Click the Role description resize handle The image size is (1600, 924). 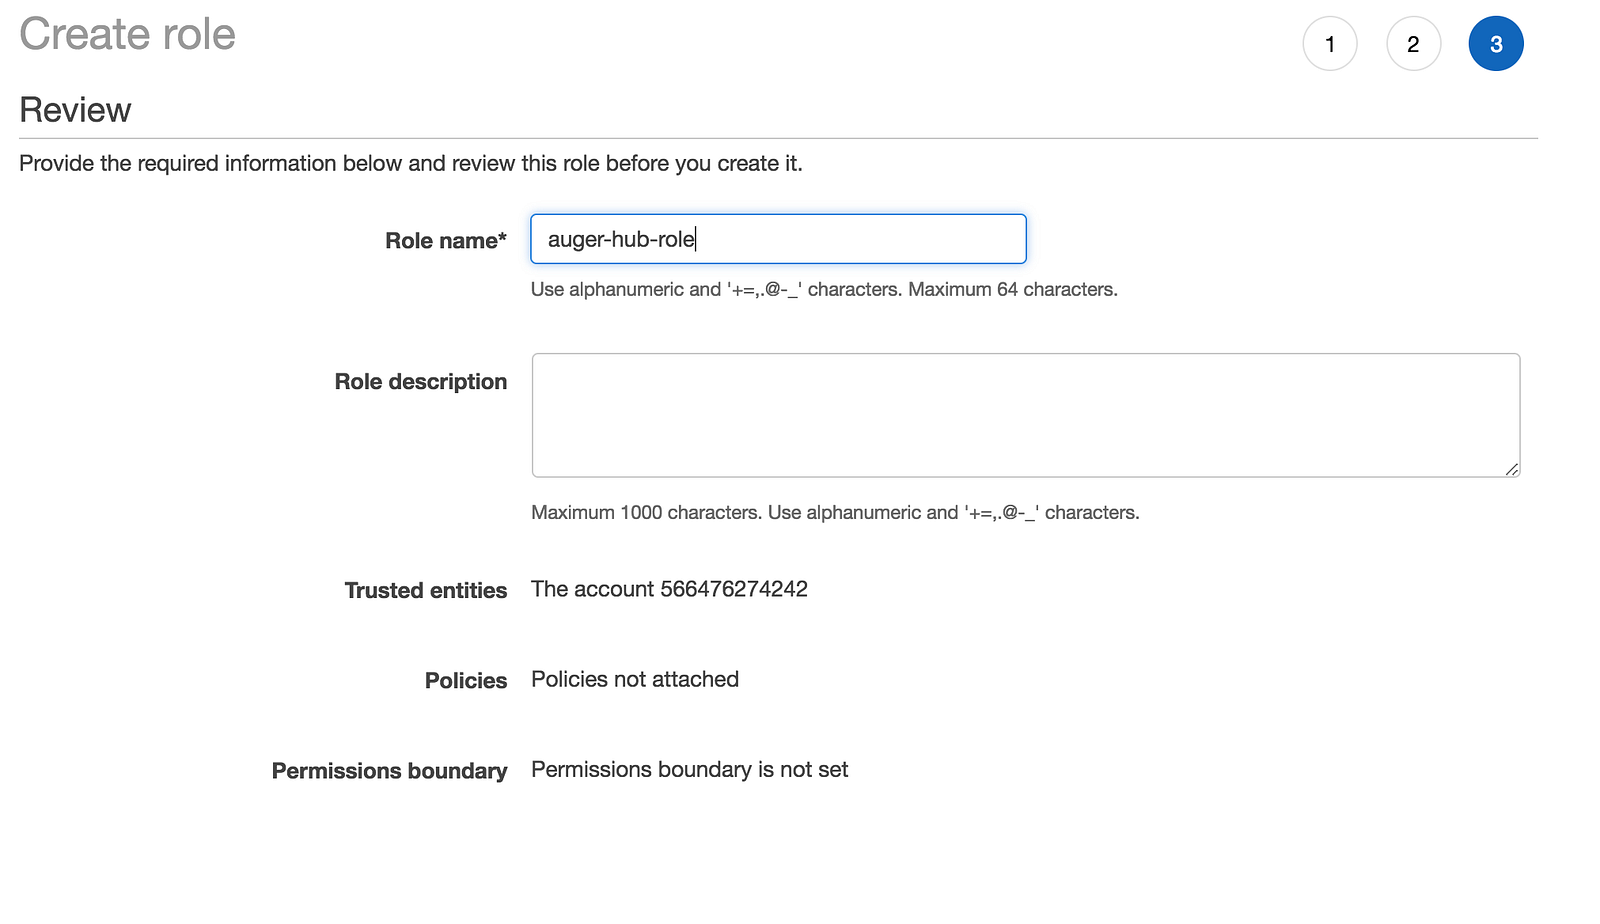1511,469
